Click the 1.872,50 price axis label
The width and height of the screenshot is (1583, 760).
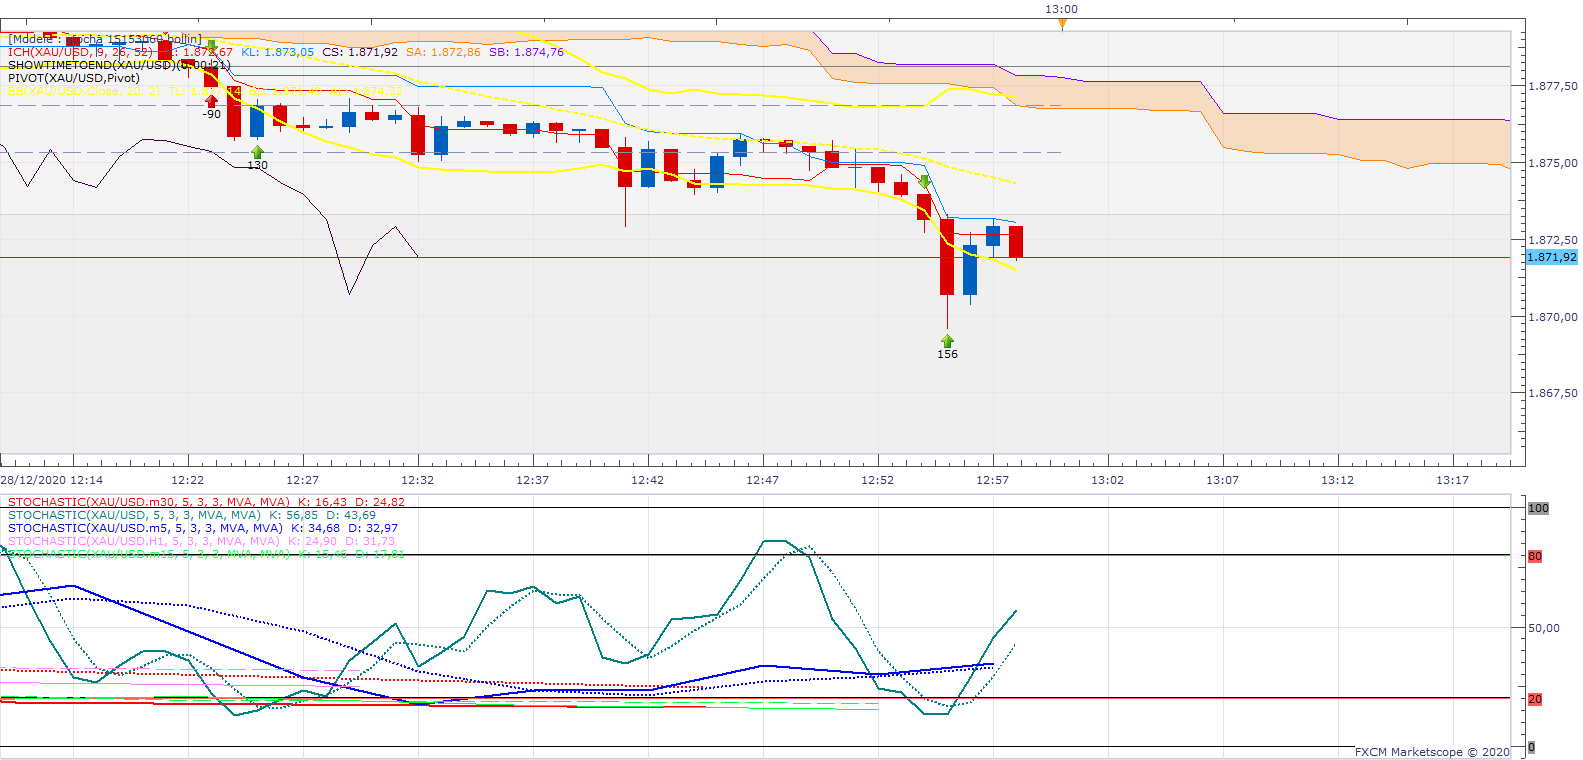point(1553,240)
